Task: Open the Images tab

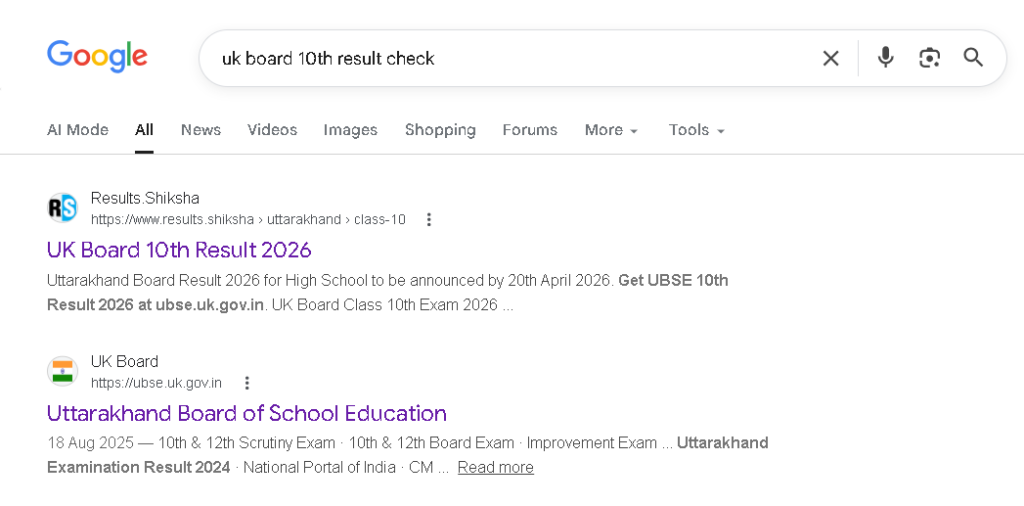Action: tap(350, 130)
